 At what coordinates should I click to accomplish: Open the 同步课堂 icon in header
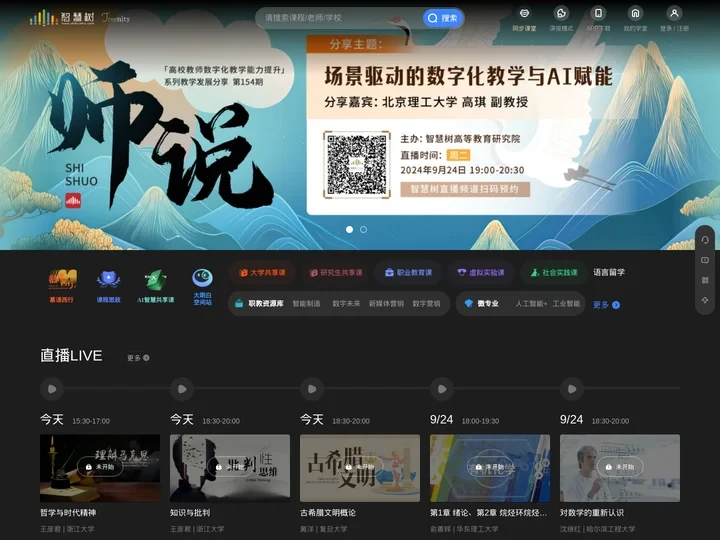(x=524, y=13)
